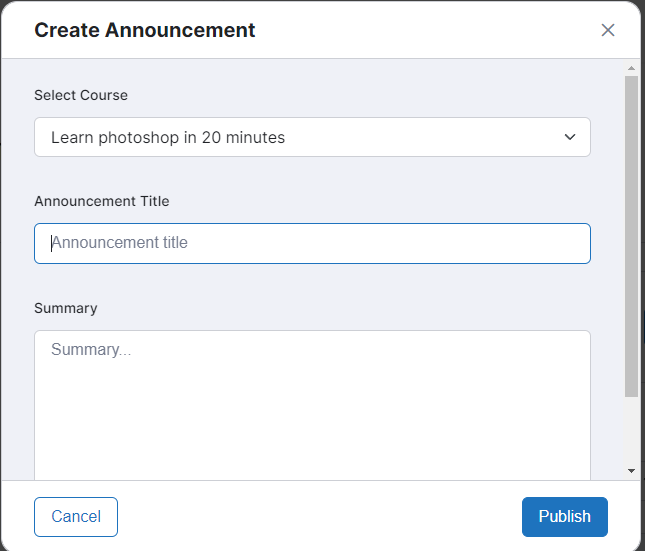Click the chevron arrow in course selector
This screenshot has height=551, width=645.
[x=570, y=137]
